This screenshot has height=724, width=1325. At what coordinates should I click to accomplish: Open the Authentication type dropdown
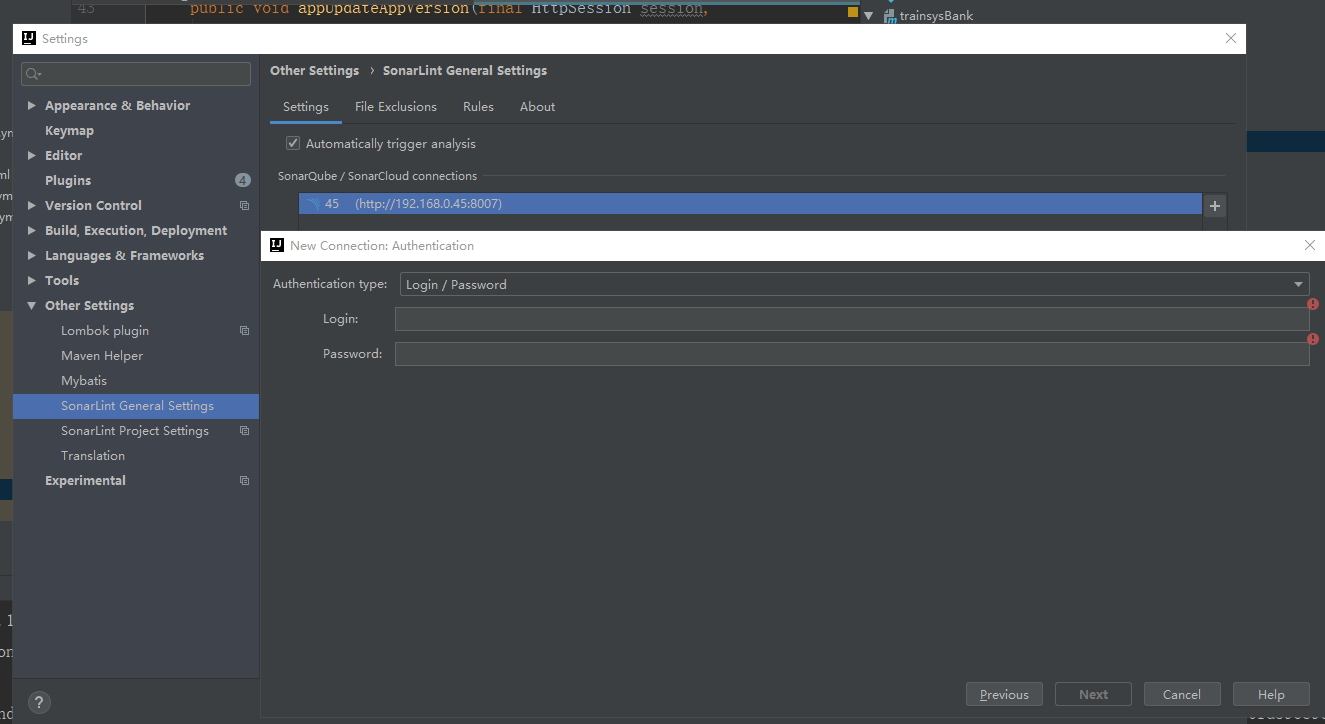pos(854,284)
